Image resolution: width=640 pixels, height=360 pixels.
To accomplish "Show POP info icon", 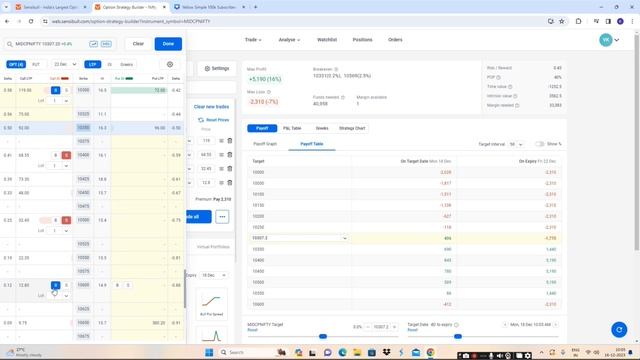I will click(498, 78).
